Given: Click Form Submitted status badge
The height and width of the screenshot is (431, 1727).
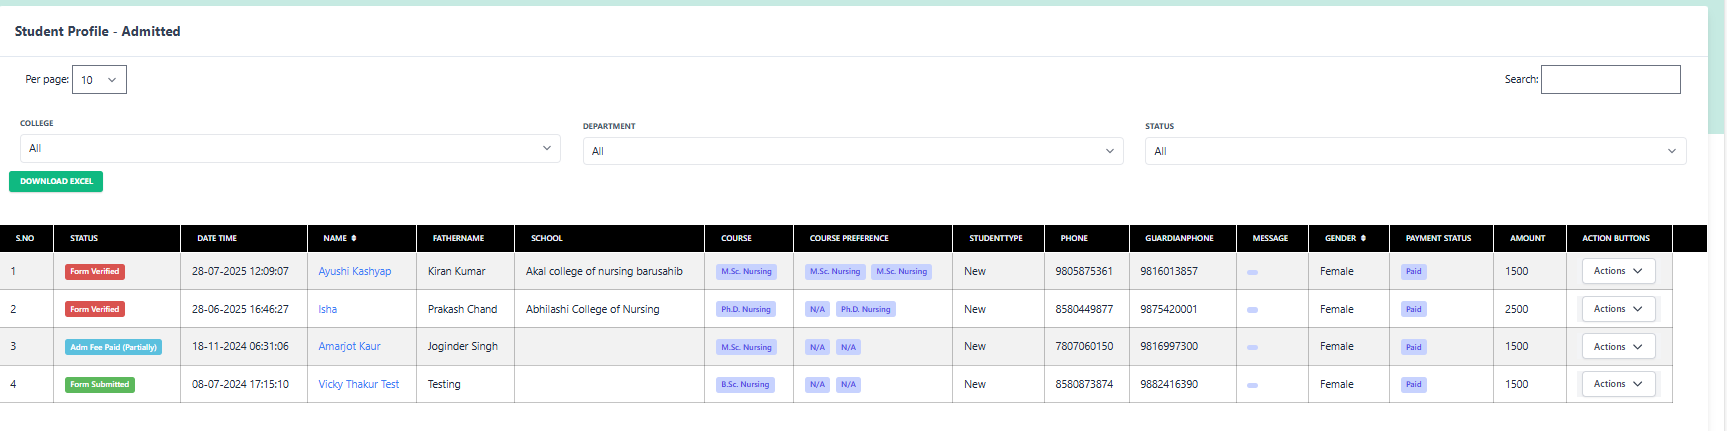Looking at the screenshot, I should [x=100, y=385].
